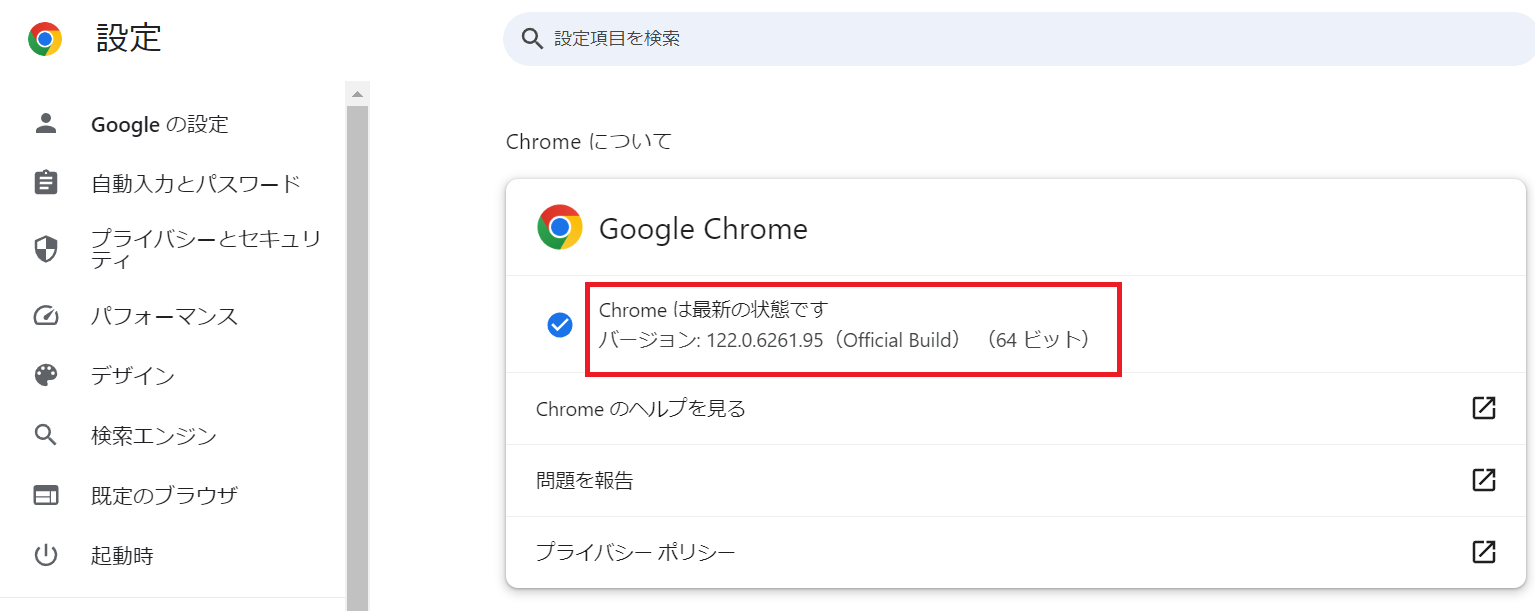Click the blue checkmark update status icon
This screenshot has height=611, width=1535.
pyautogui.click(x=560, y=325)
